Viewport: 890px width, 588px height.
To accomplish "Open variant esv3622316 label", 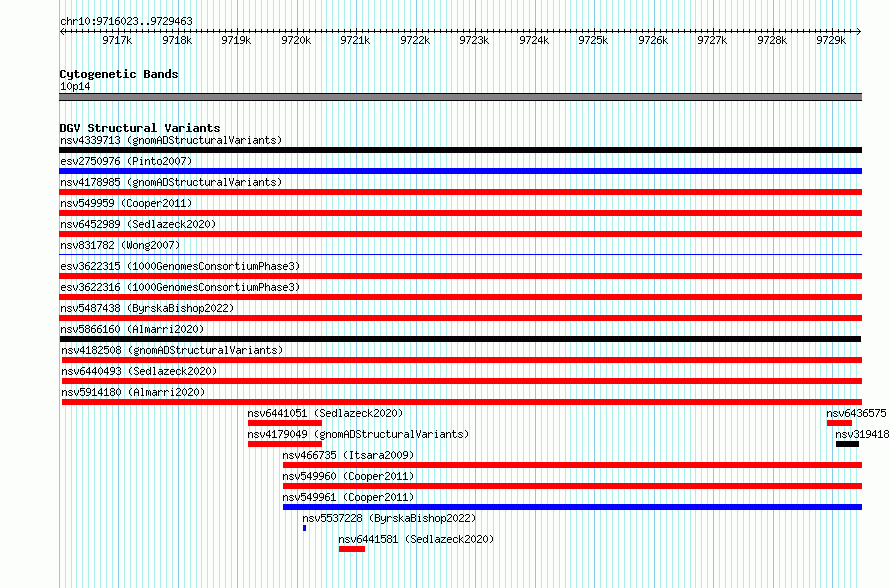I will [x=180, y=287].
